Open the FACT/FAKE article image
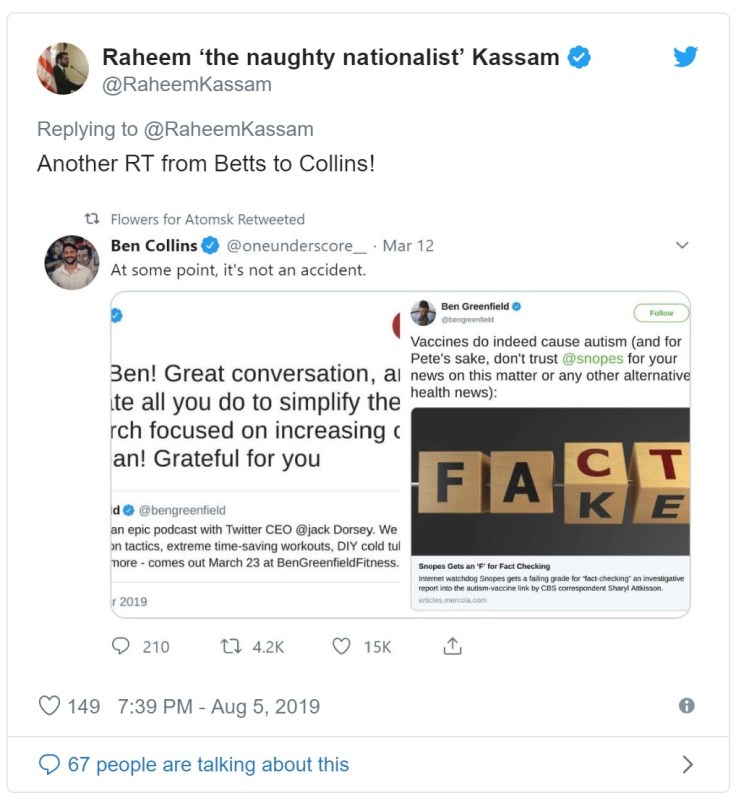Image resolution: width=736 pixels, height=801 pixels. point(550,483)
